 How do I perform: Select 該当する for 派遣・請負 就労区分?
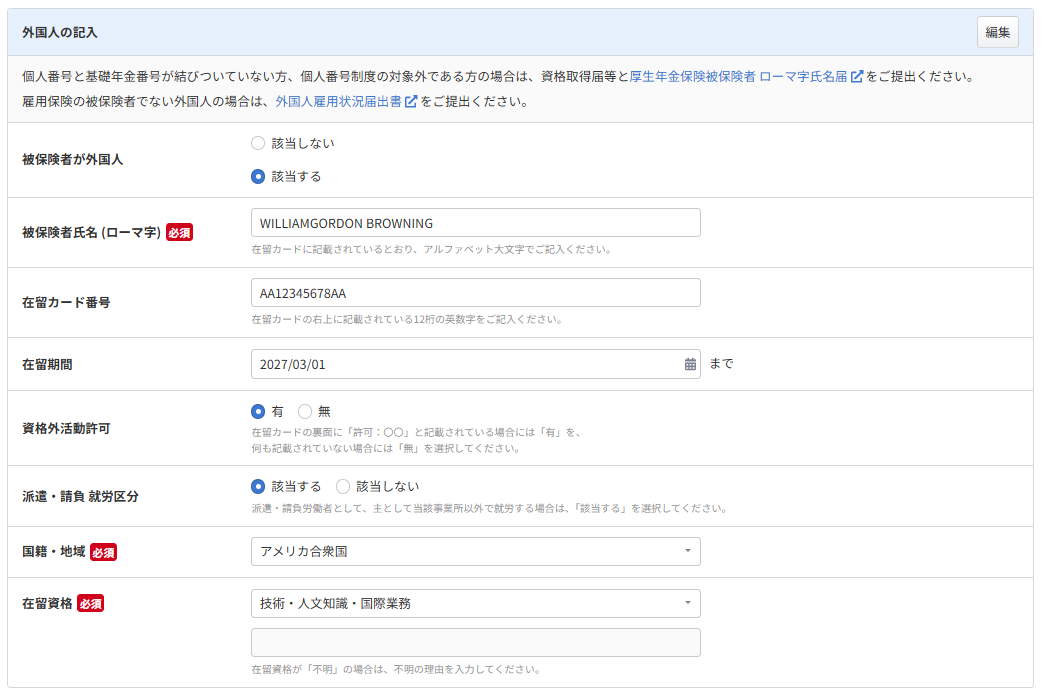[258, 486]
